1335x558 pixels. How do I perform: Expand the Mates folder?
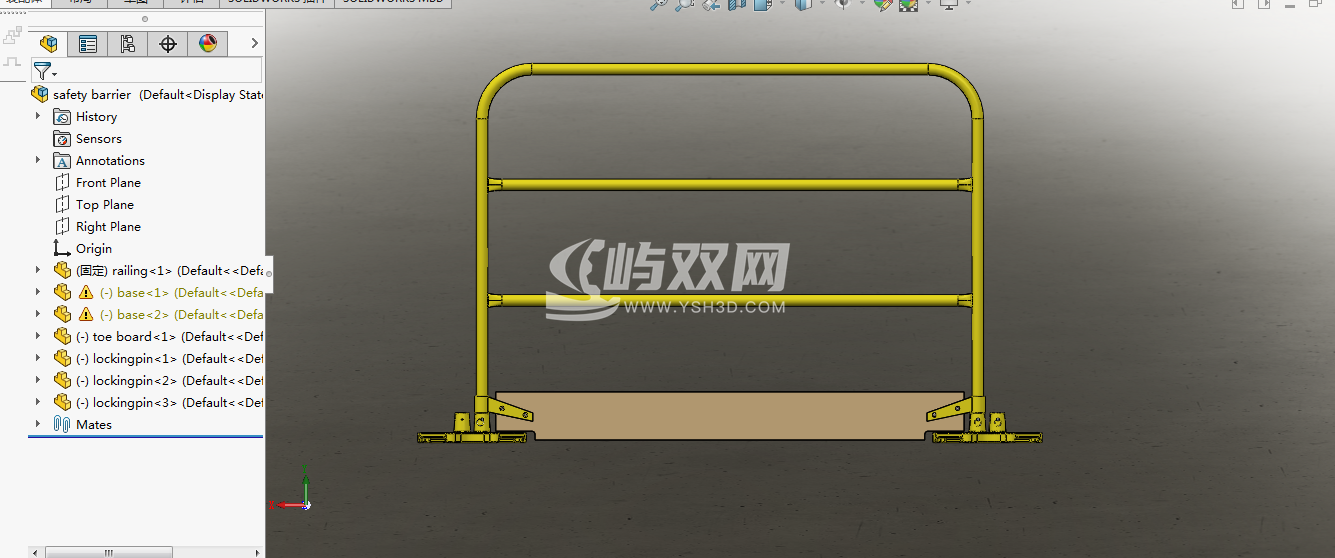point(38,424)
